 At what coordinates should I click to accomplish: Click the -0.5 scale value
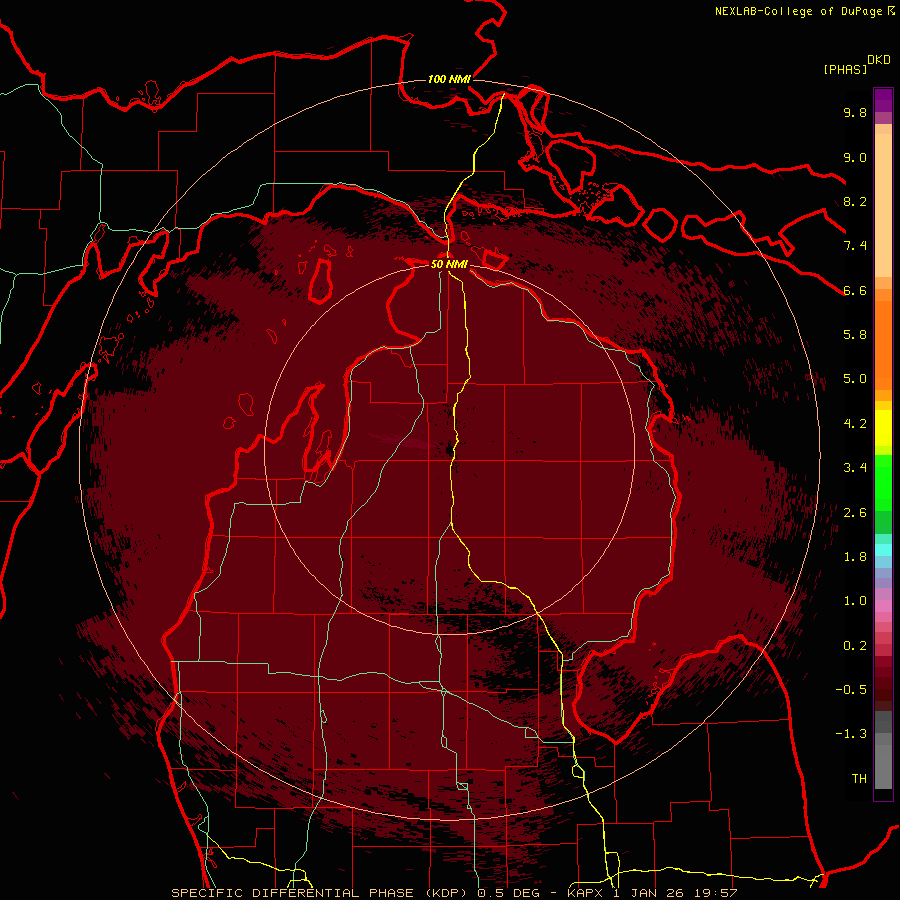[851, 690]
